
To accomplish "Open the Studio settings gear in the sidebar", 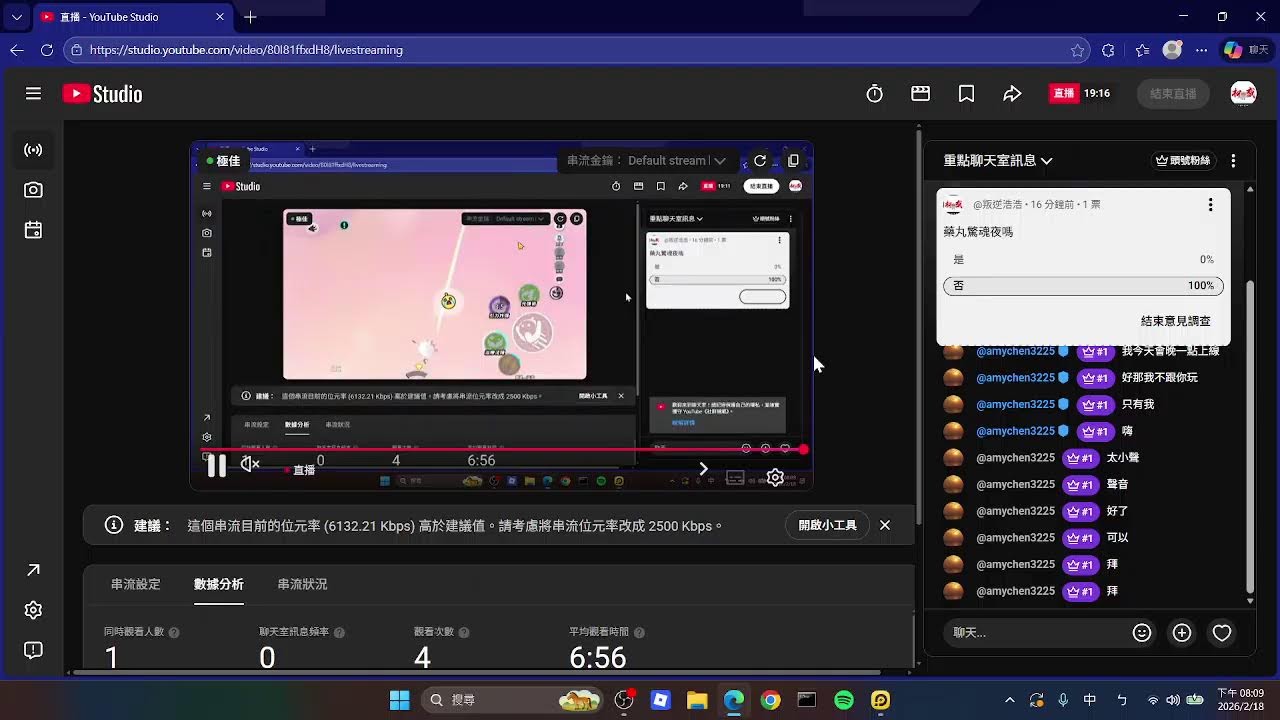I will click(x=33, y=610).
